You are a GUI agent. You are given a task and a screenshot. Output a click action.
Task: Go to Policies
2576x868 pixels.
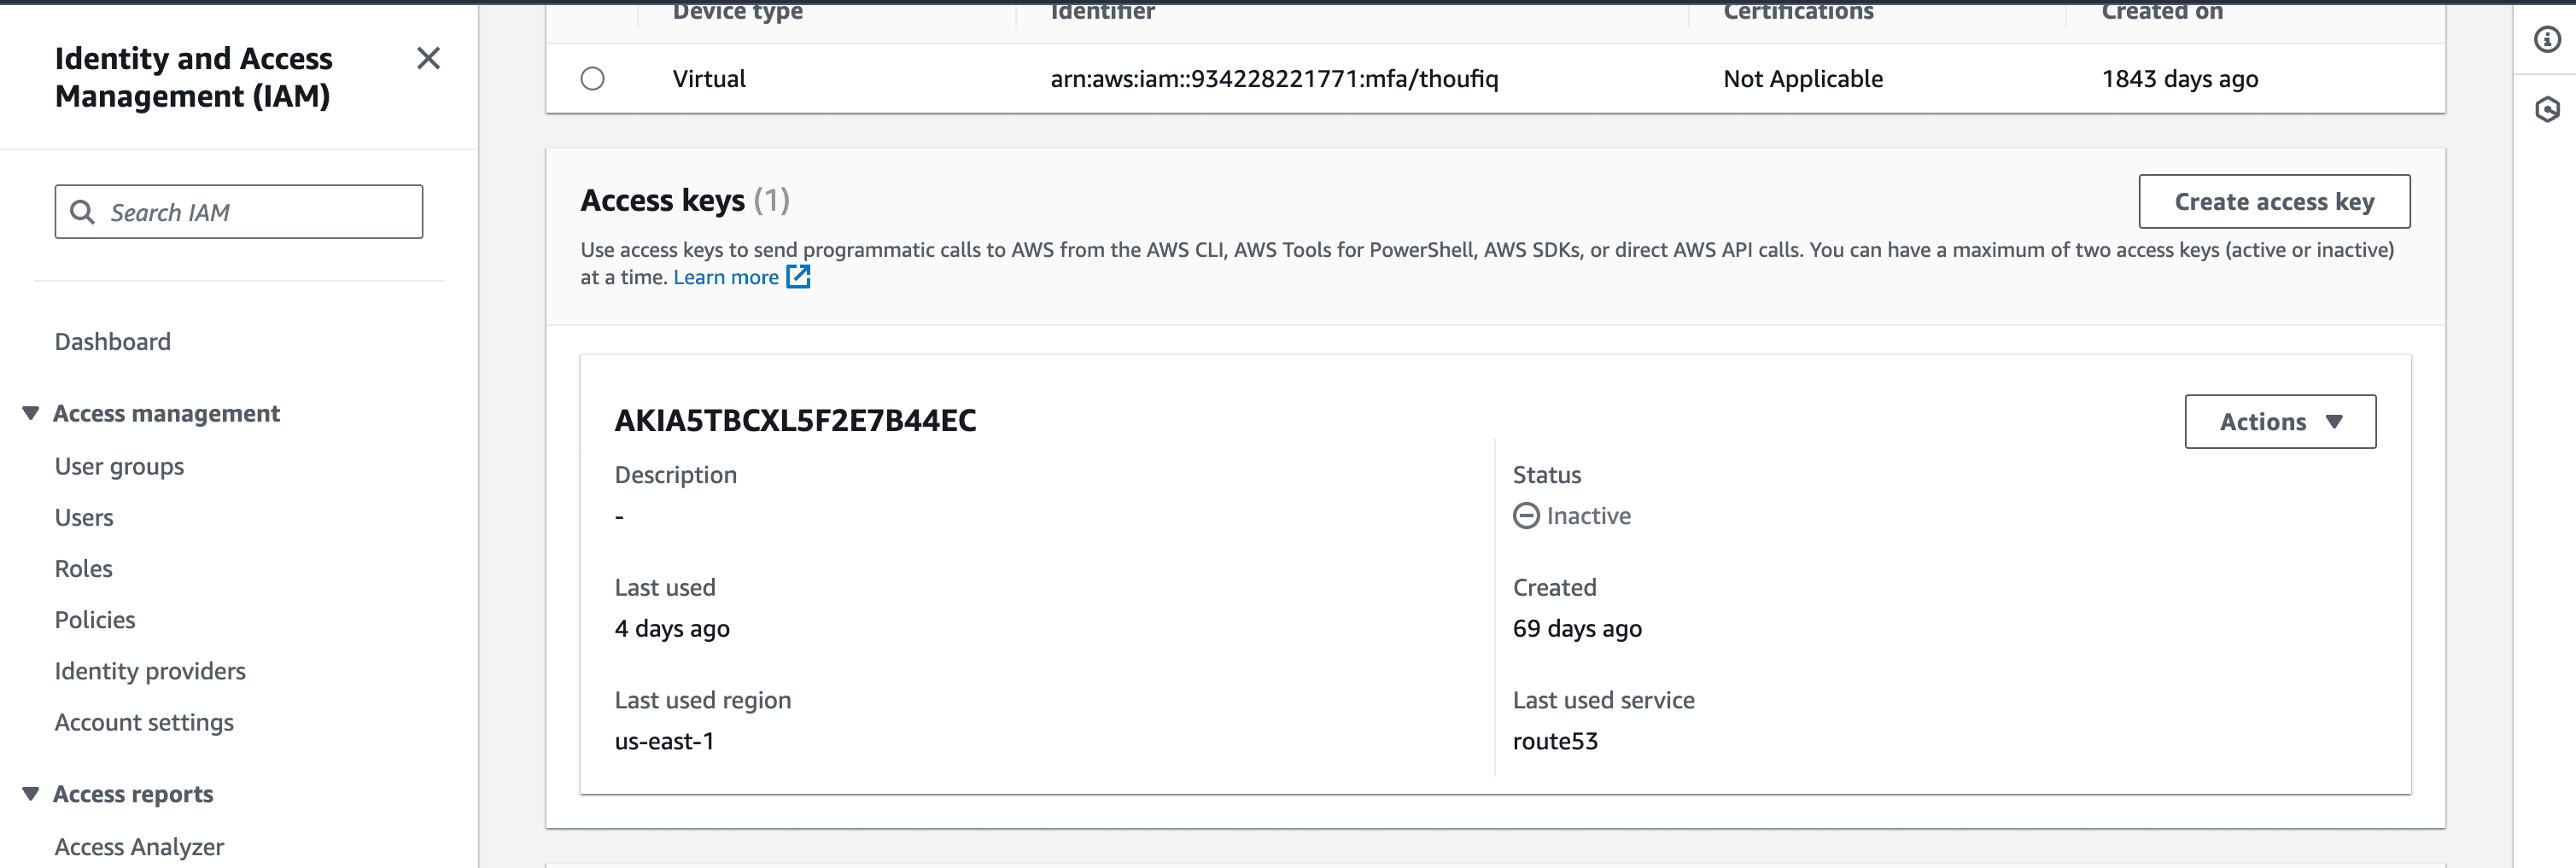[95, 620]
